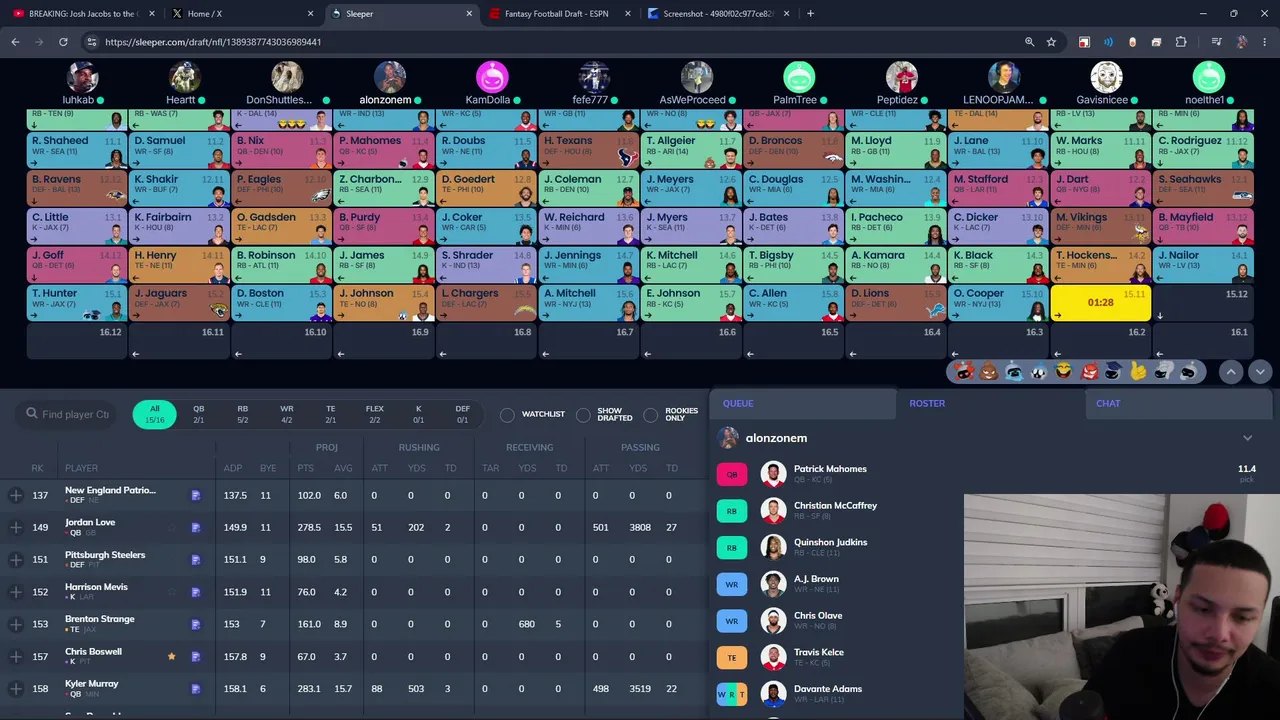Open Brenton Strange's player name link
The image size is (1280, 720).
coord(100,619)
